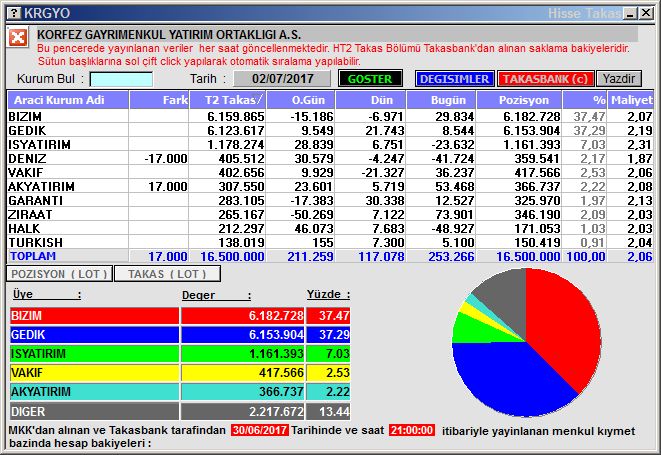
Task: Click ZIRAAT O.Gün value -50.269
Action: click(x=312, y=214)
